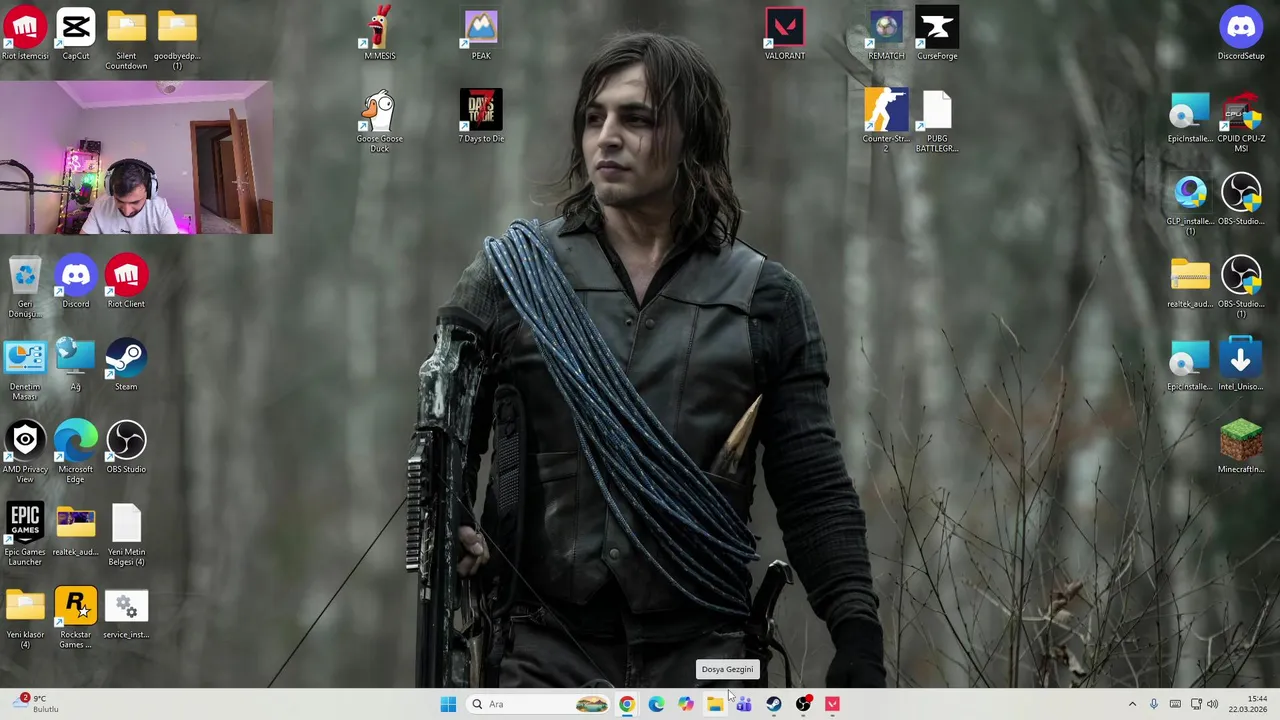Select the Microsoft Edge desktop shortcut

(x=76, y=452)
